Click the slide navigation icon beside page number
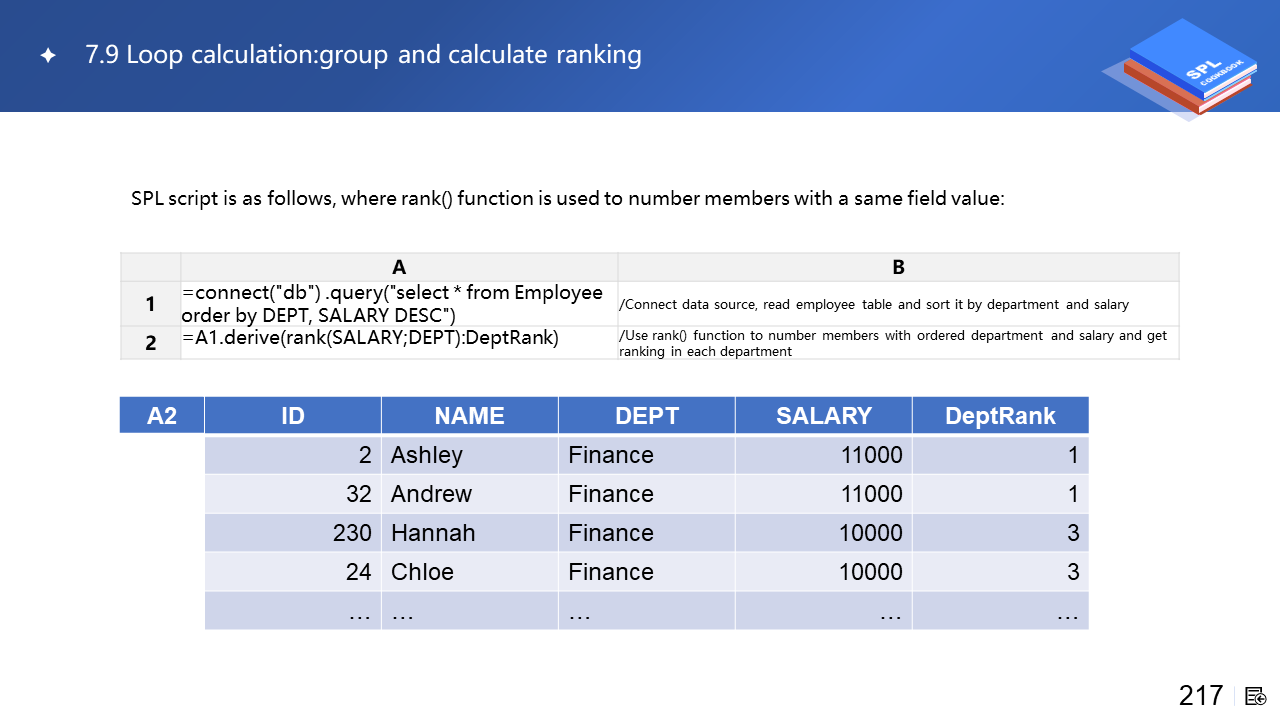Screen dimensions: 1280x720 point(1256,696)
